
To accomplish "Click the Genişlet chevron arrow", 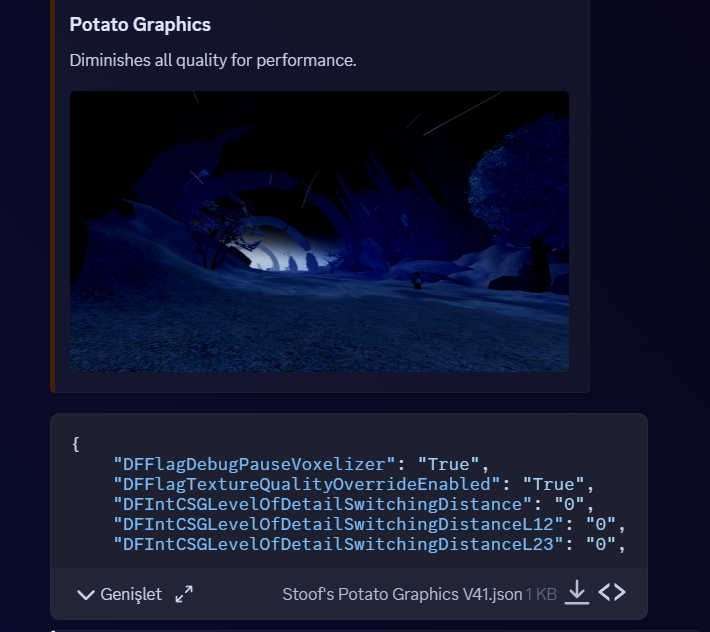I will click(x=86, y=594).
